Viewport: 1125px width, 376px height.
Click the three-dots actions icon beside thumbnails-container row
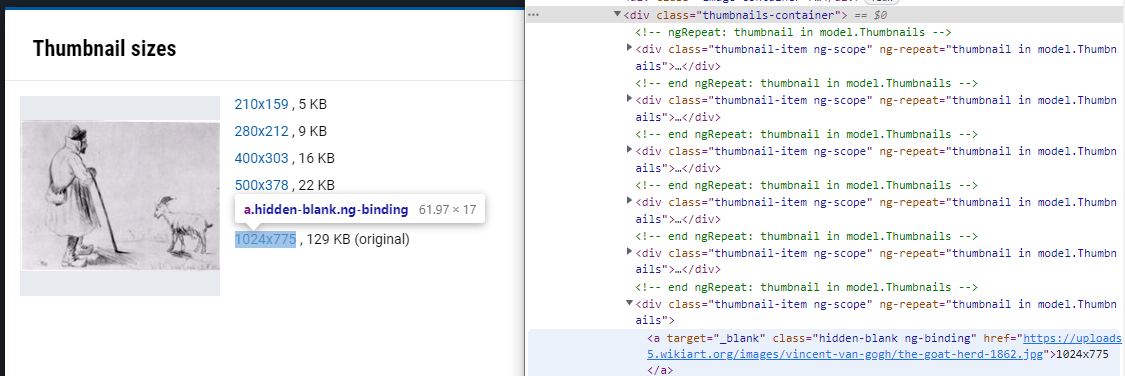tap(533, 14)
